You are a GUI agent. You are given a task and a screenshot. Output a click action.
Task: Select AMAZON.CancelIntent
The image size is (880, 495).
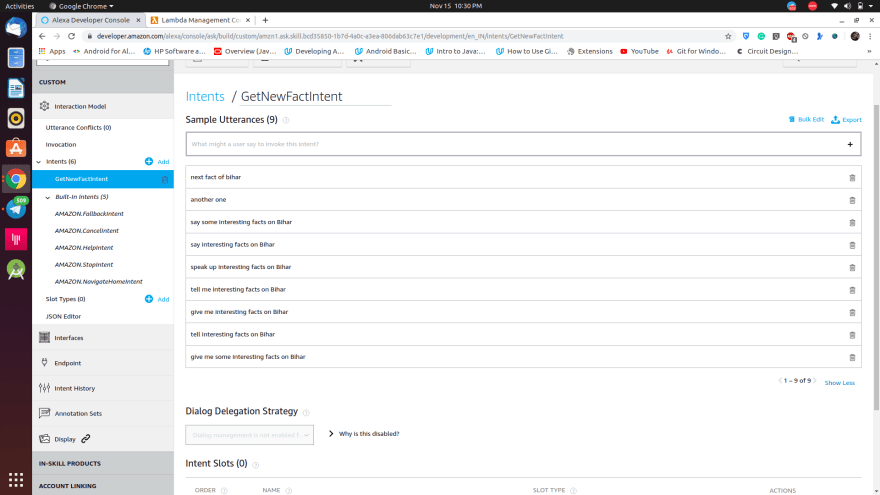point(86,231)
